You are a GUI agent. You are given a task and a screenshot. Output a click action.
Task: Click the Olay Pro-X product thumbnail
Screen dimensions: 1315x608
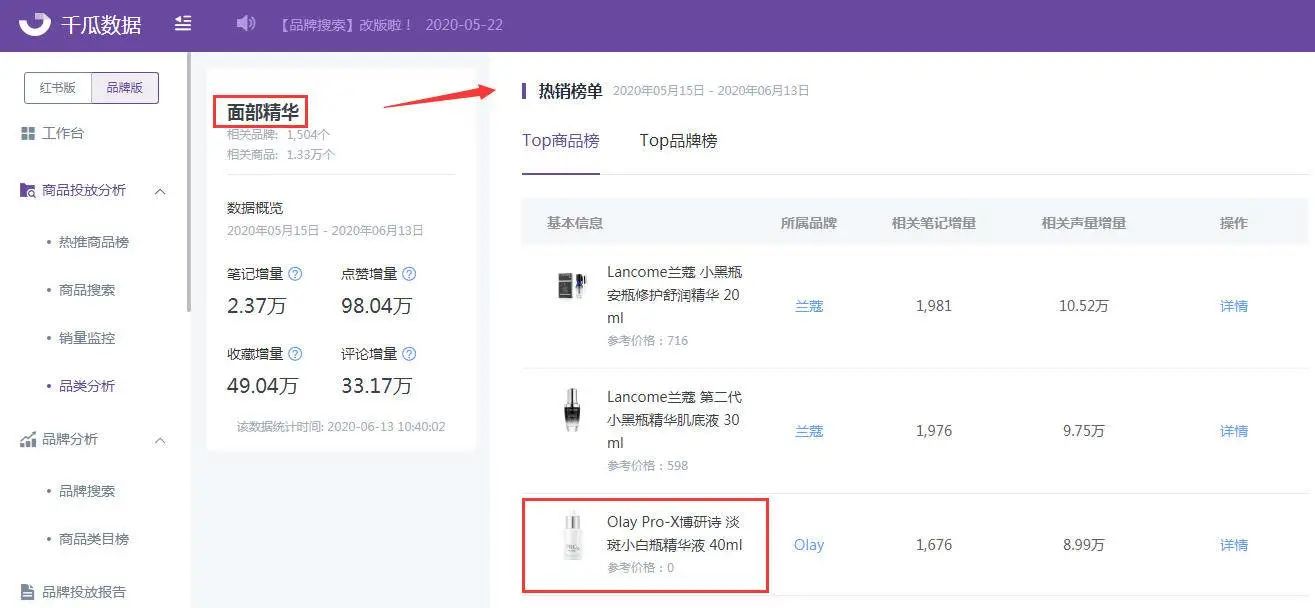tap(573, 536)
